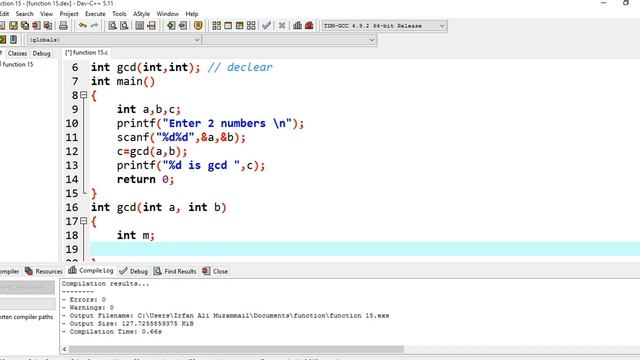
Task: Toggle the shorten compiler paths option label
Action: 27,317
